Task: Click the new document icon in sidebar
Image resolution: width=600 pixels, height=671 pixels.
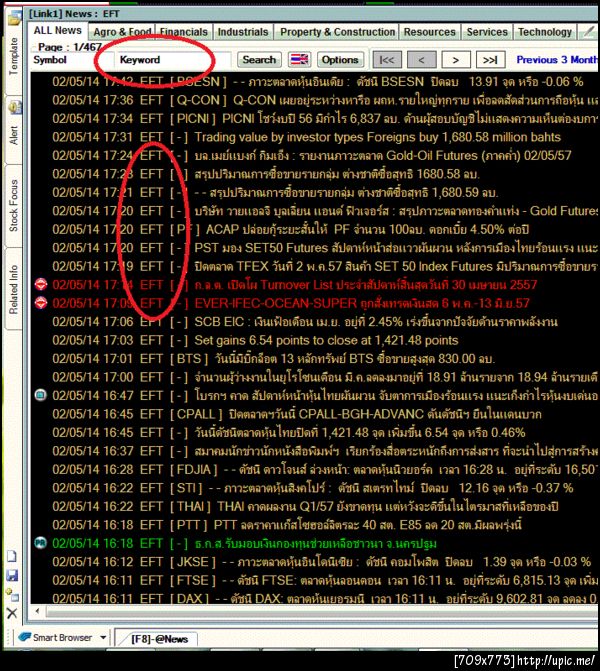Action: pos(12,556)
